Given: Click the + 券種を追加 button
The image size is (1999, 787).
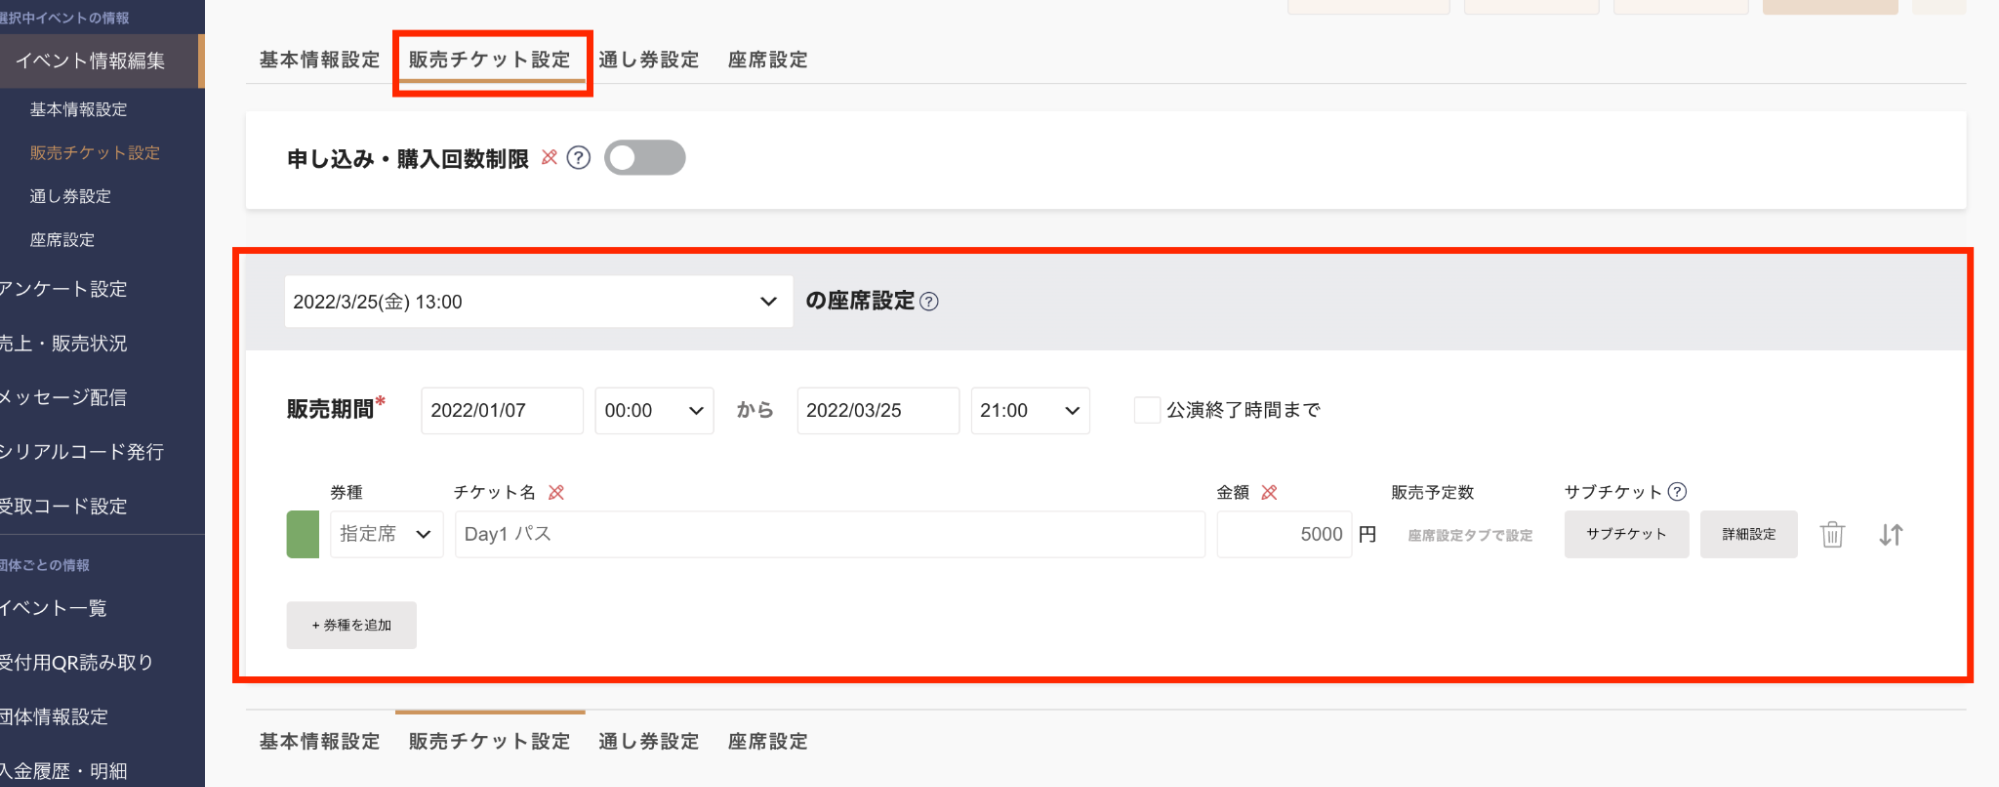Looking at the screenshot, I should [x=351, y=625].
